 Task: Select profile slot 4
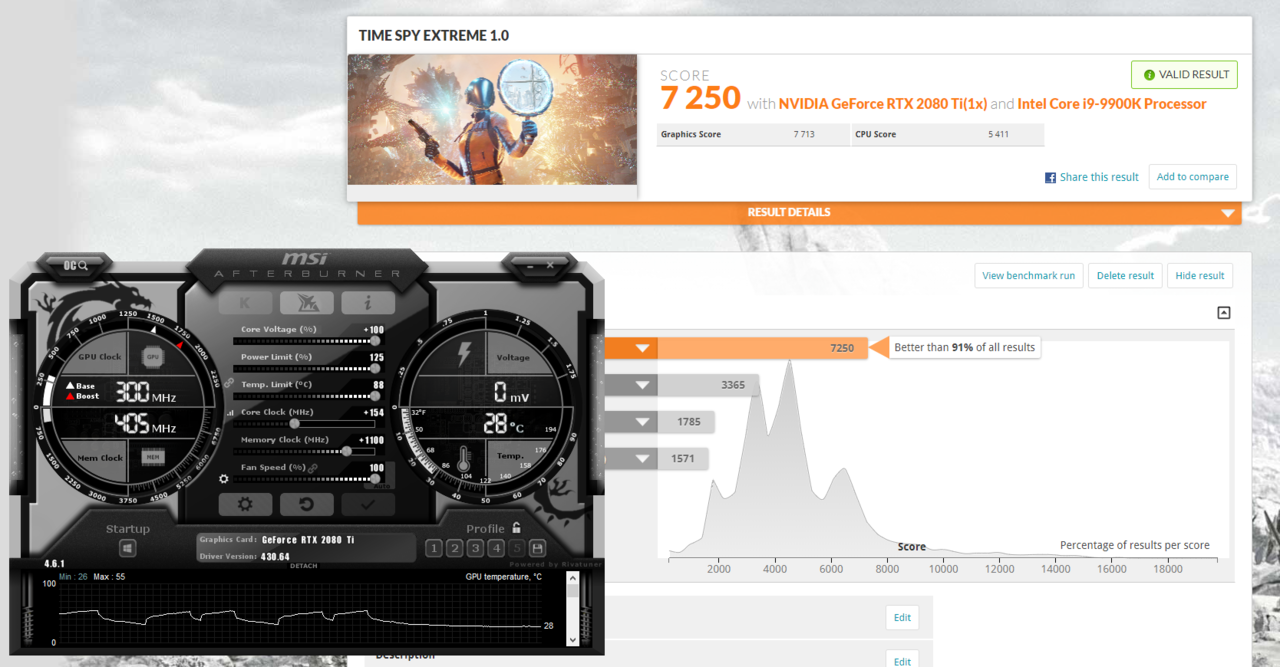point(496,548)
